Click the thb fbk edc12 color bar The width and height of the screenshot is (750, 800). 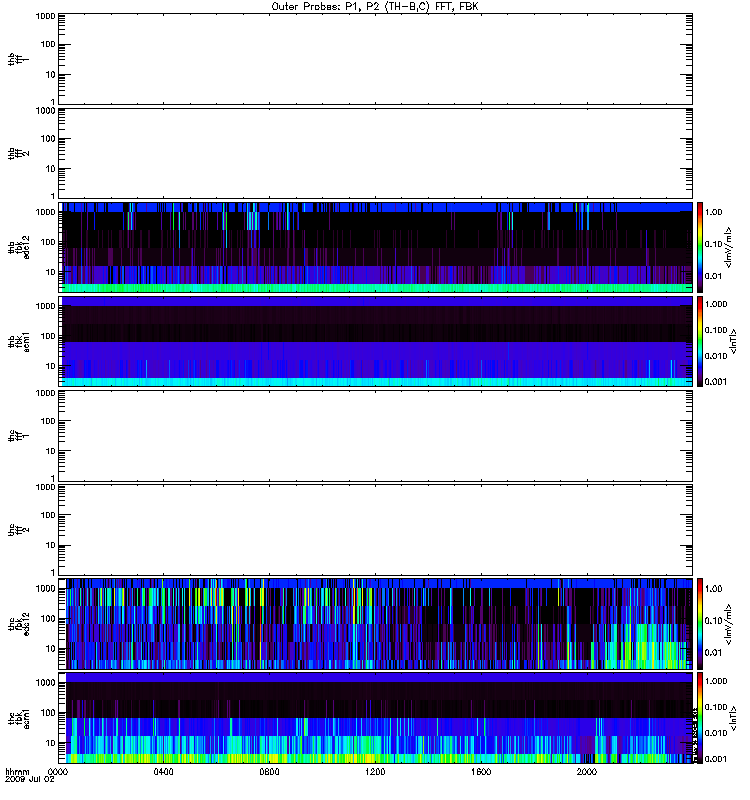700,247
